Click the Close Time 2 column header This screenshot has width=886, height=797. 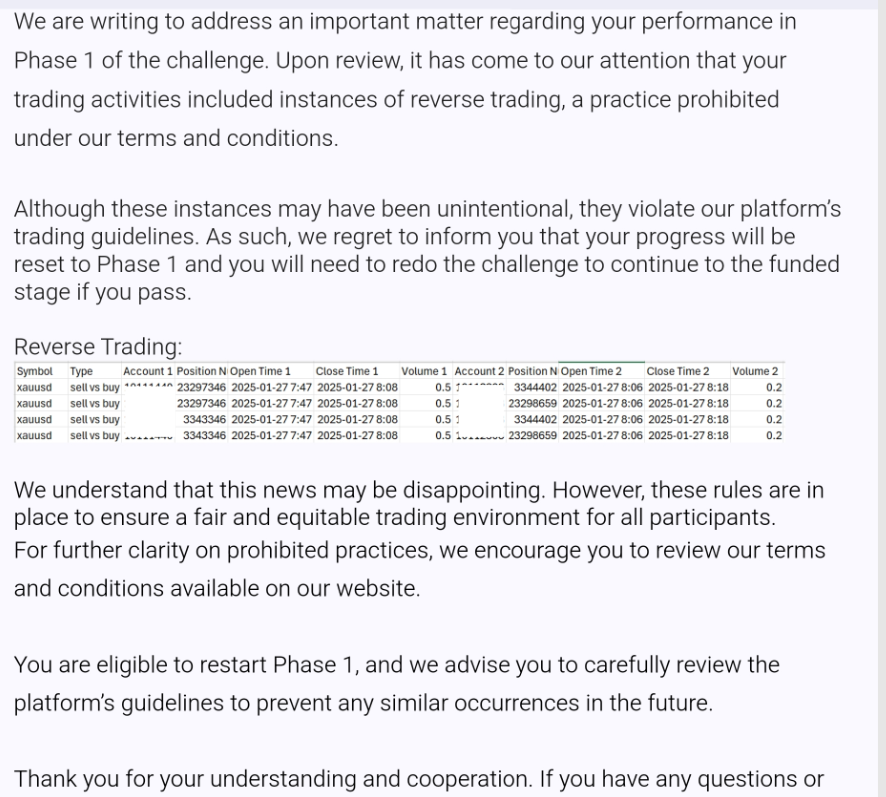(678, 371)
